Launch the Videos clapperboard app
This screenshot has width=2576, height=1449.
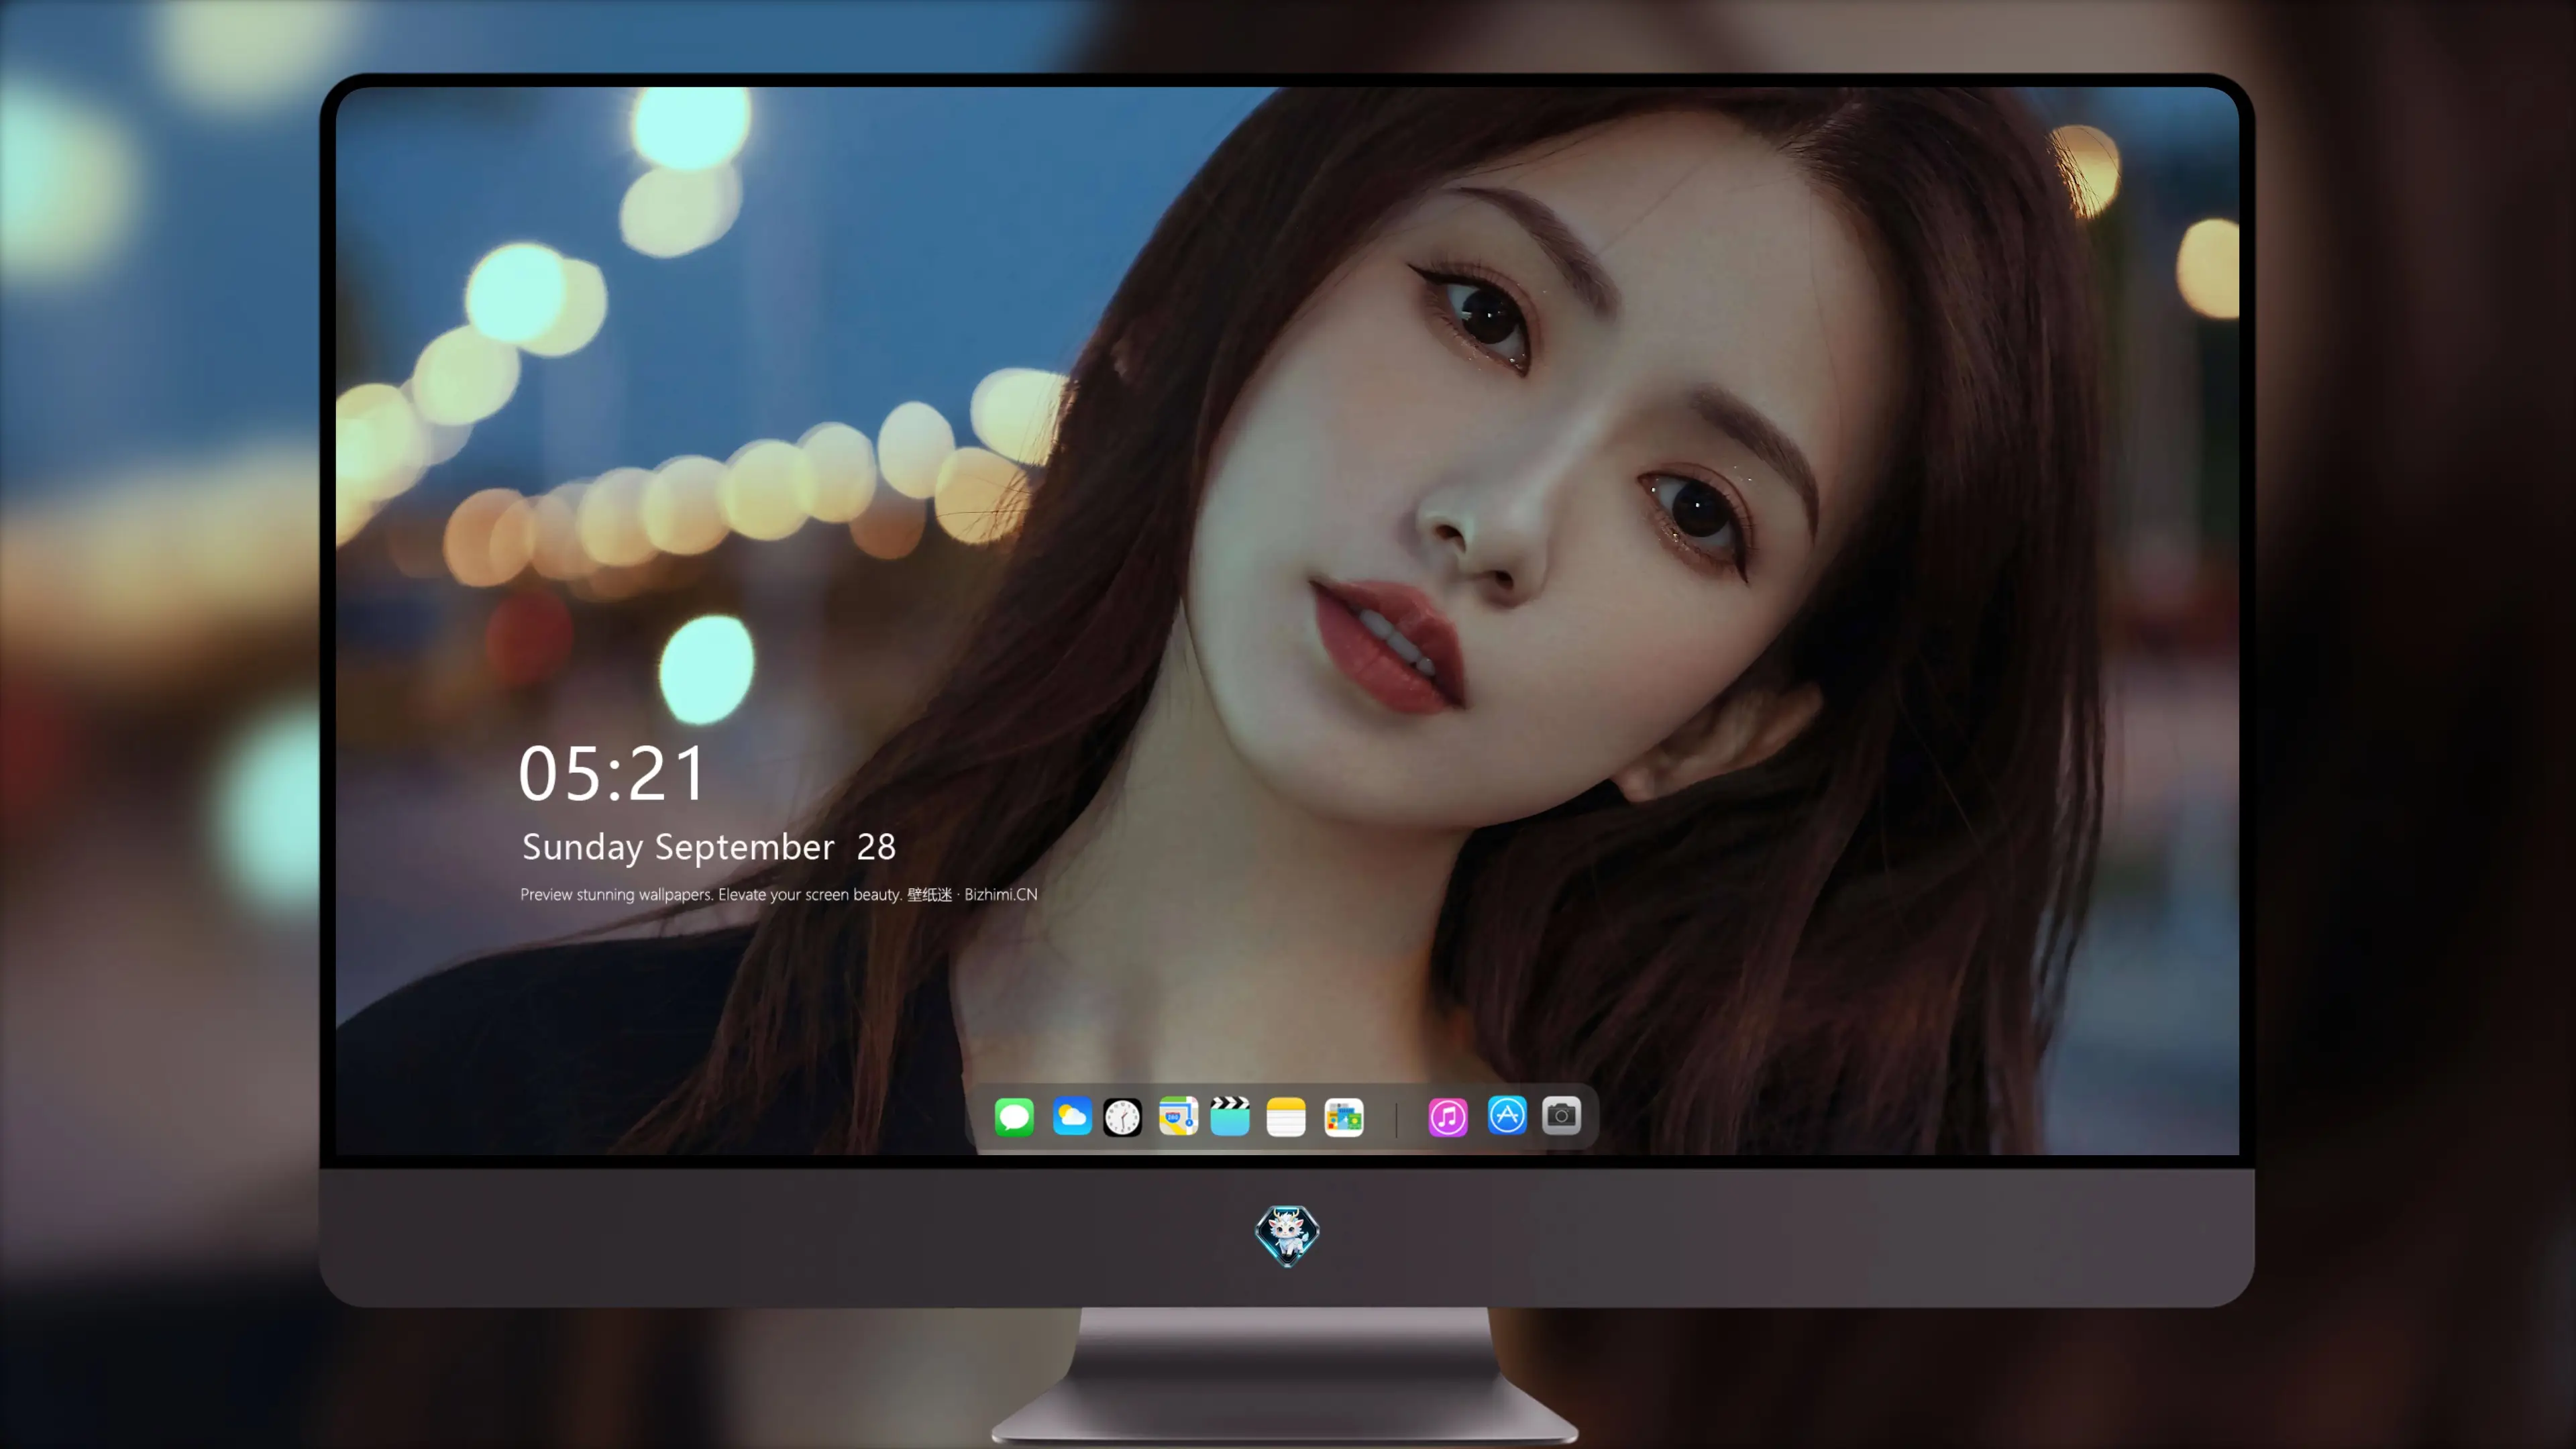1230,1116
